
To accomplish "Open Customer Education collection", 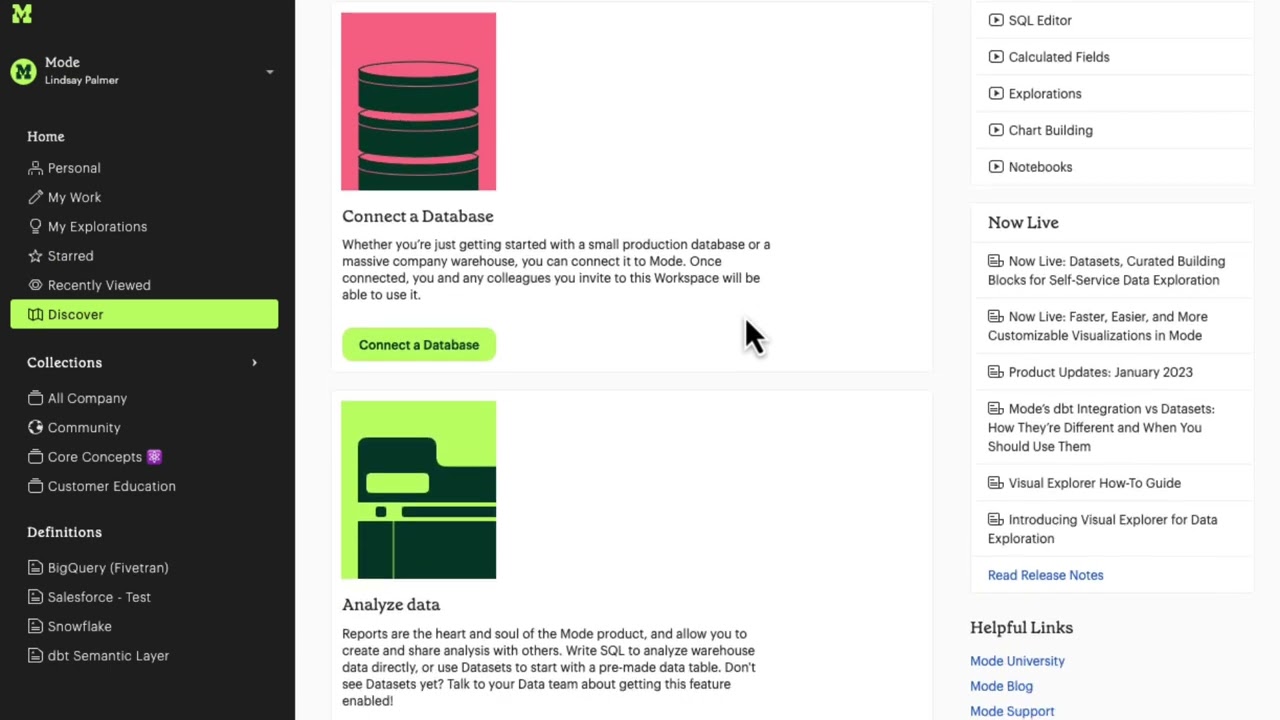I will [111, 486].
